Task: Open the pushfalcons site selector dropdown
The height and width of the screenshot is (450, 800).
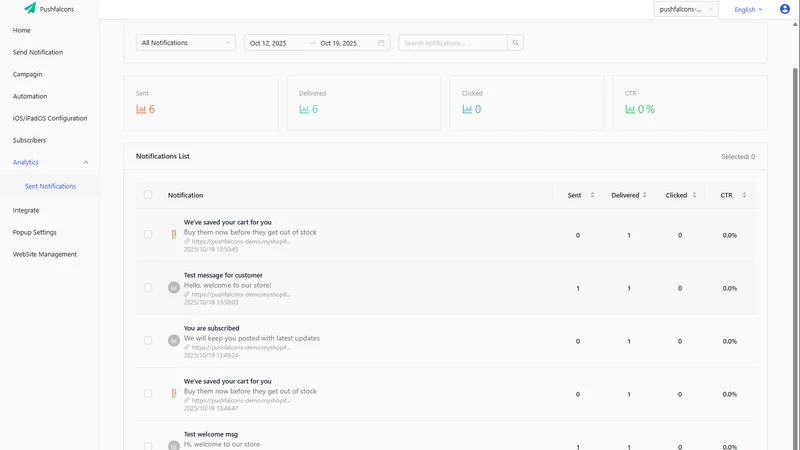Action: pos(686,9)
